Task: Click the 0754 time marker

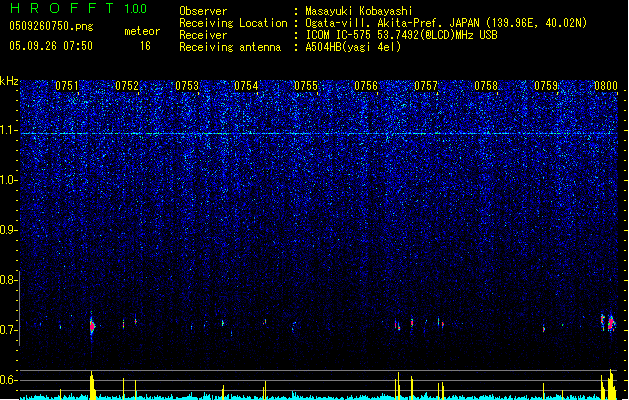Action: [246, 86]
